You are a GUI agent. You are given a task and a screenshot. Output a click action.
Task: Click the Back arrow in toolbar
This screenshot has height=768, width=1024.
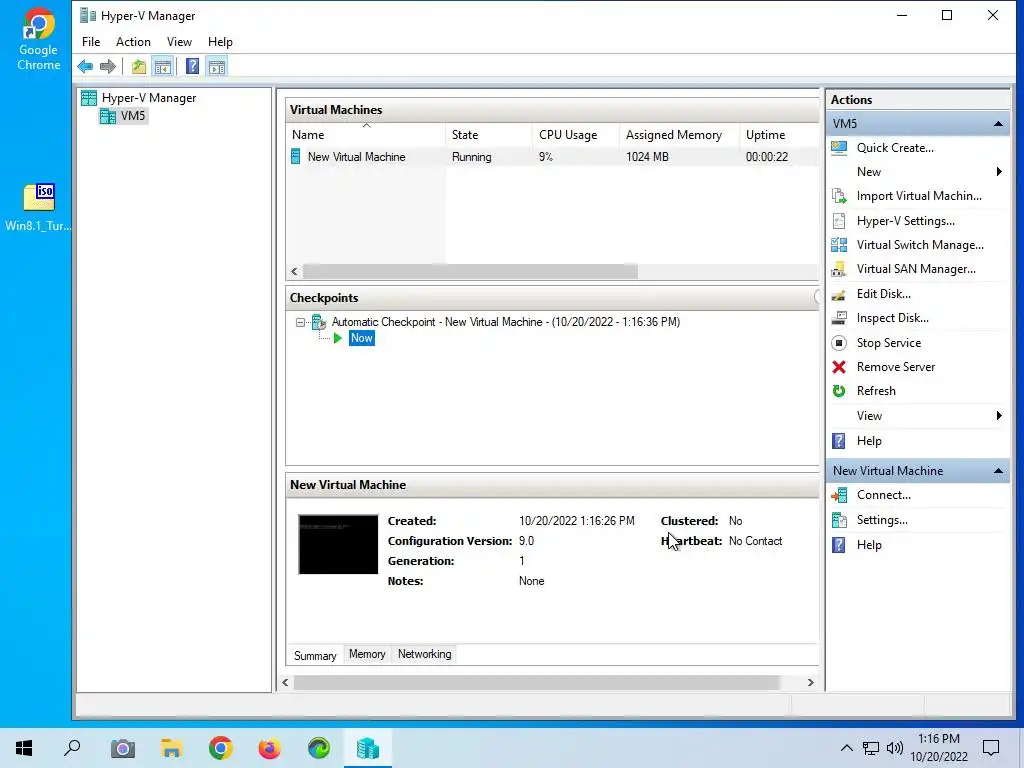pyautogui.click(x=85, y=66)
